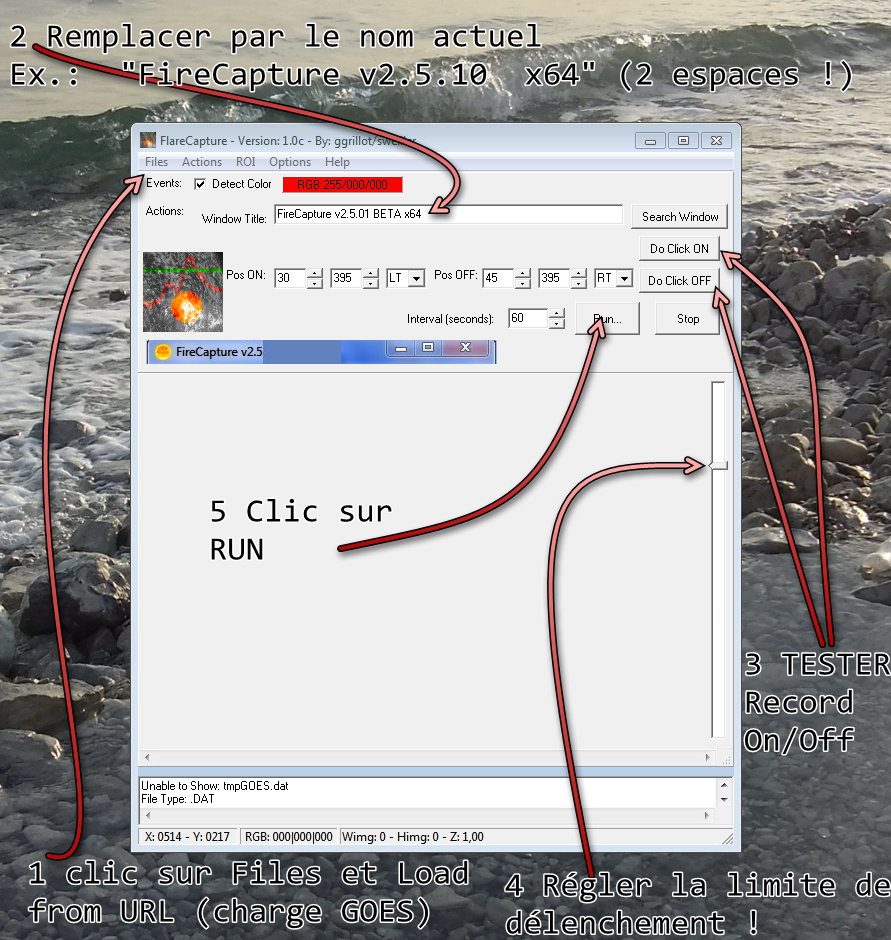Click the Pos OFF X field showing 45
This screenshot has height=940, width=891.
point(498,278)
